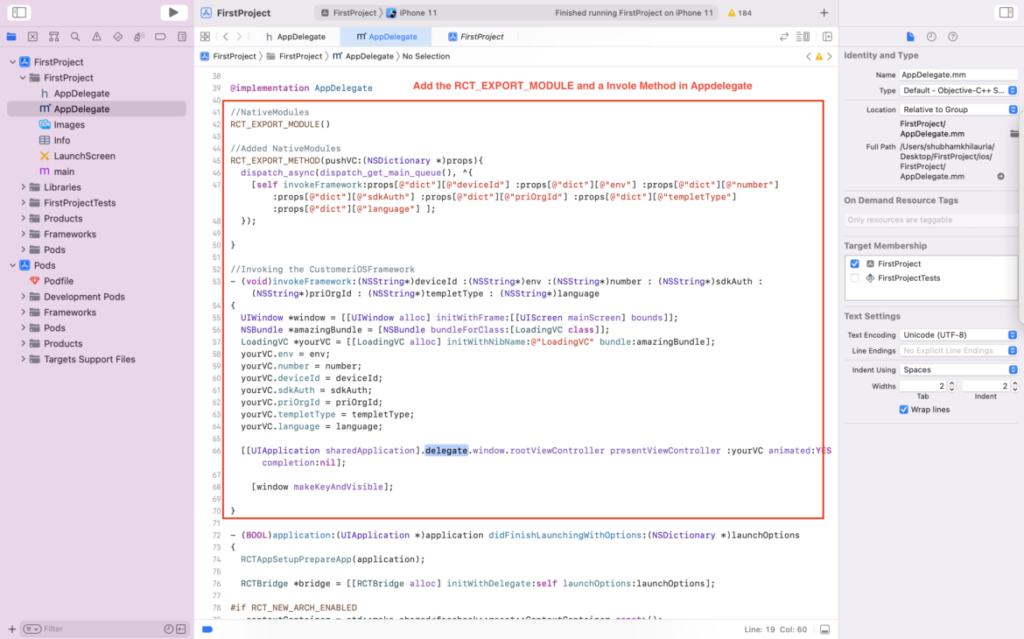Screen dimensions: 1024x639
Task: Open the Issue navigator warning triangle icon
Action: 97,37
